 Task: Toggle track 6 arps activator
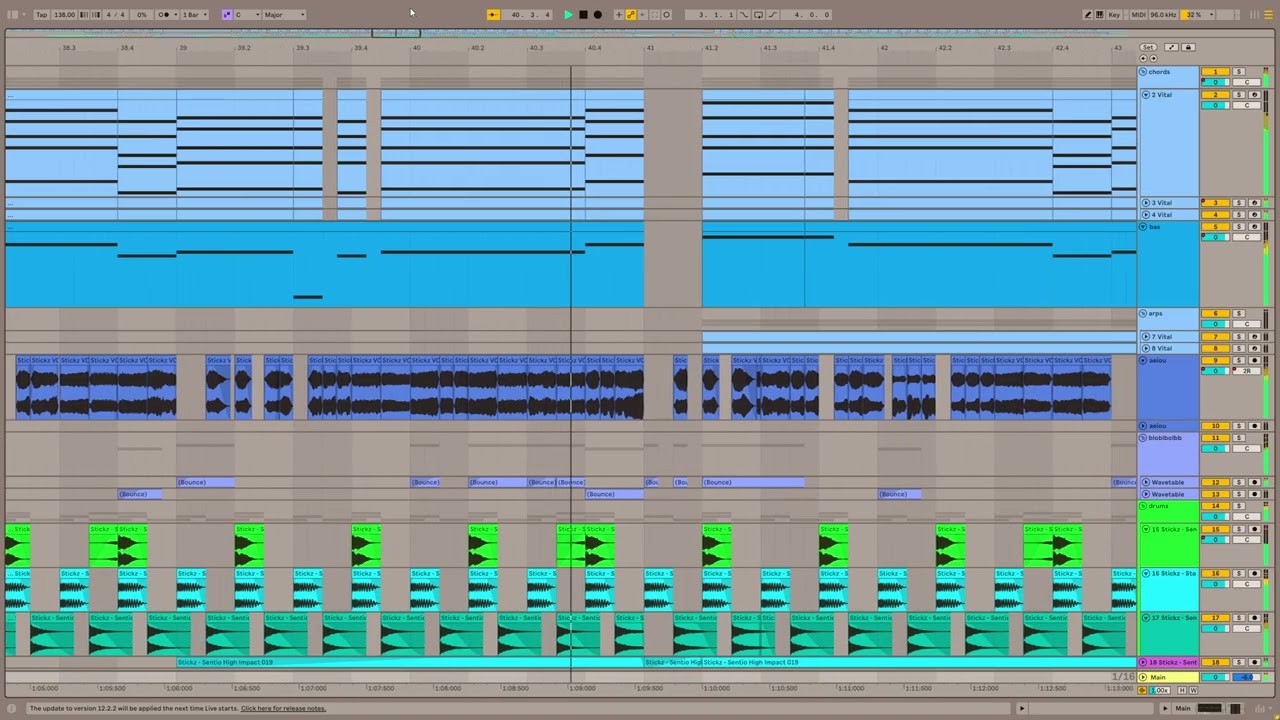coord(1215,314)
